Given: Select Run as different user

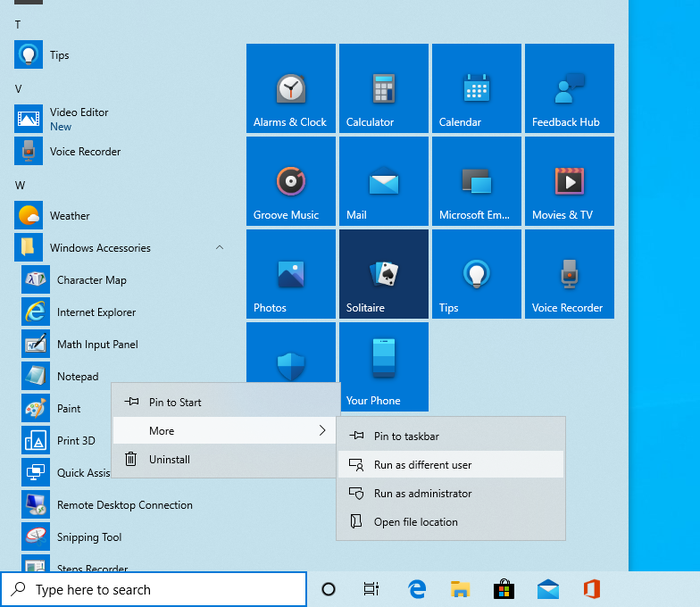Looking at the screenshot, I should click(x=451, y=465).
